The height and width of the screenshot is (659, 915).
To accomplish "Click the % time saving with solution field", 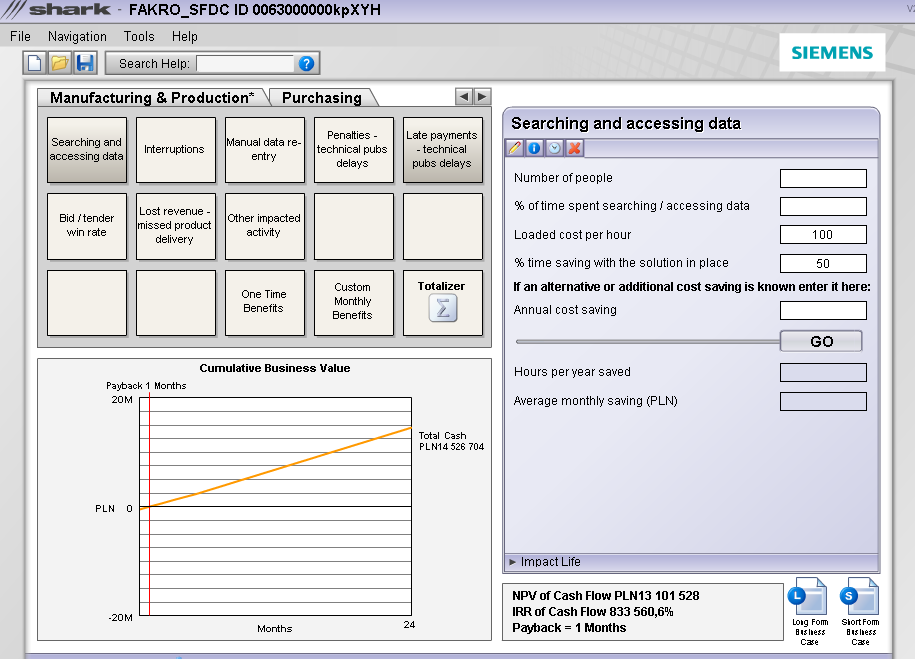I will [x=823, y=263].
